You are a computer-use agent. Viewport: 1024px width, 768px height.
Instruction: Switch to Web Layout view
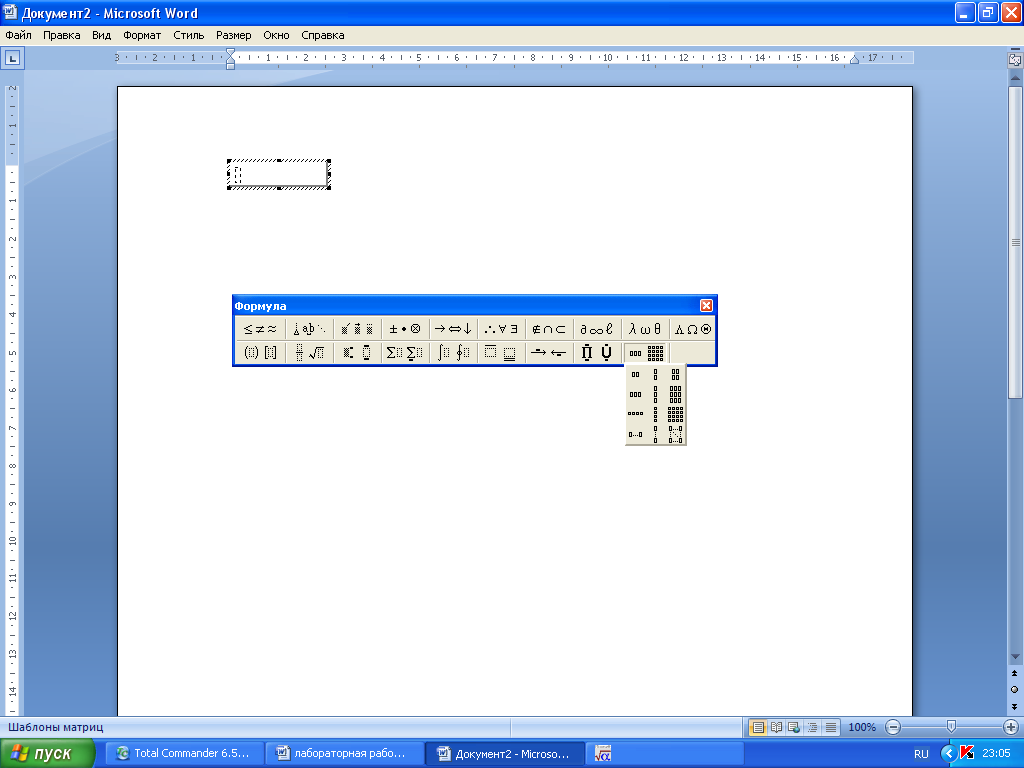794,727
